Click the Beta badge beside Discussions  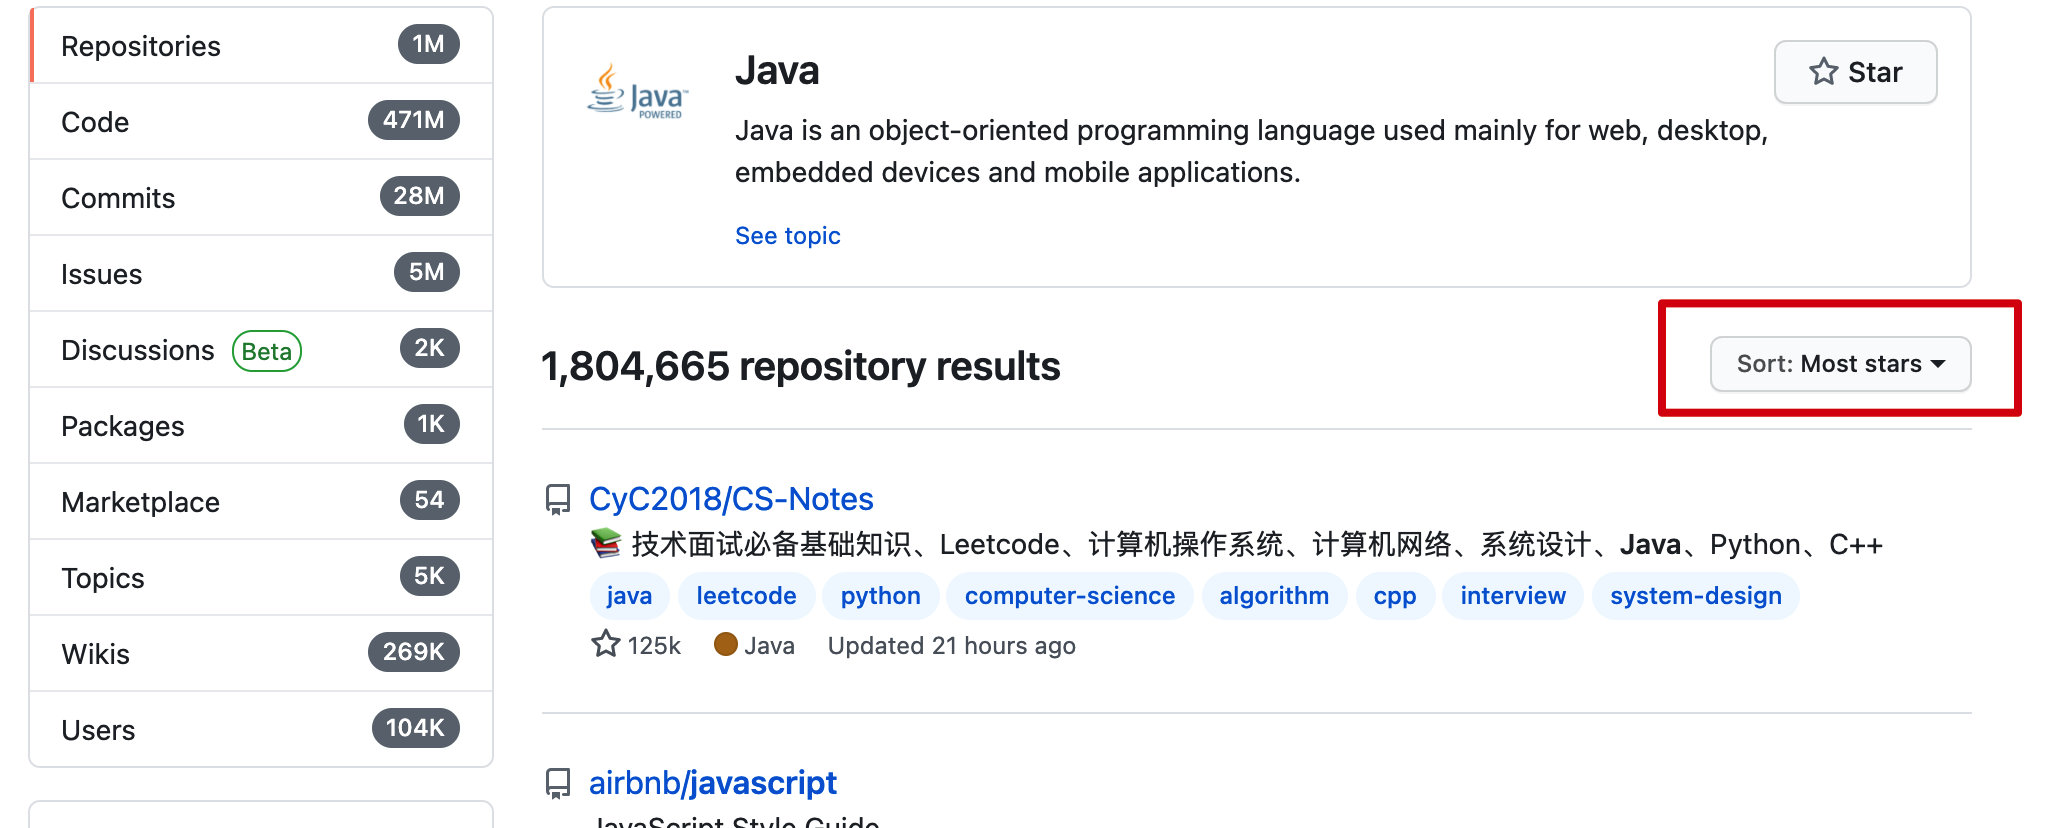tap(267, 351)
